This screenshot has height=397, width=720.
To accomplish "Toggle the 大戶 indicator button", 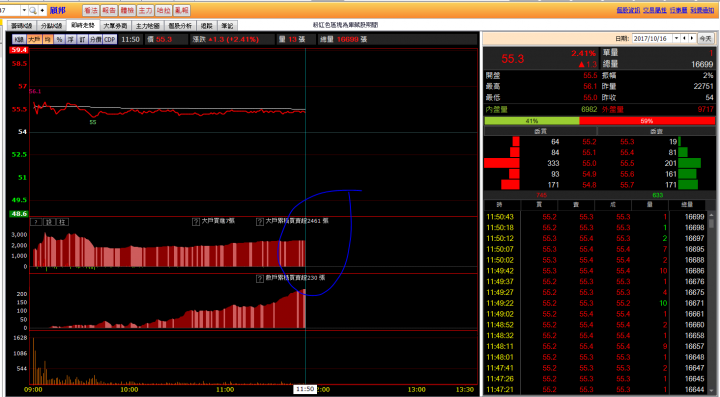I will point(34,39).
